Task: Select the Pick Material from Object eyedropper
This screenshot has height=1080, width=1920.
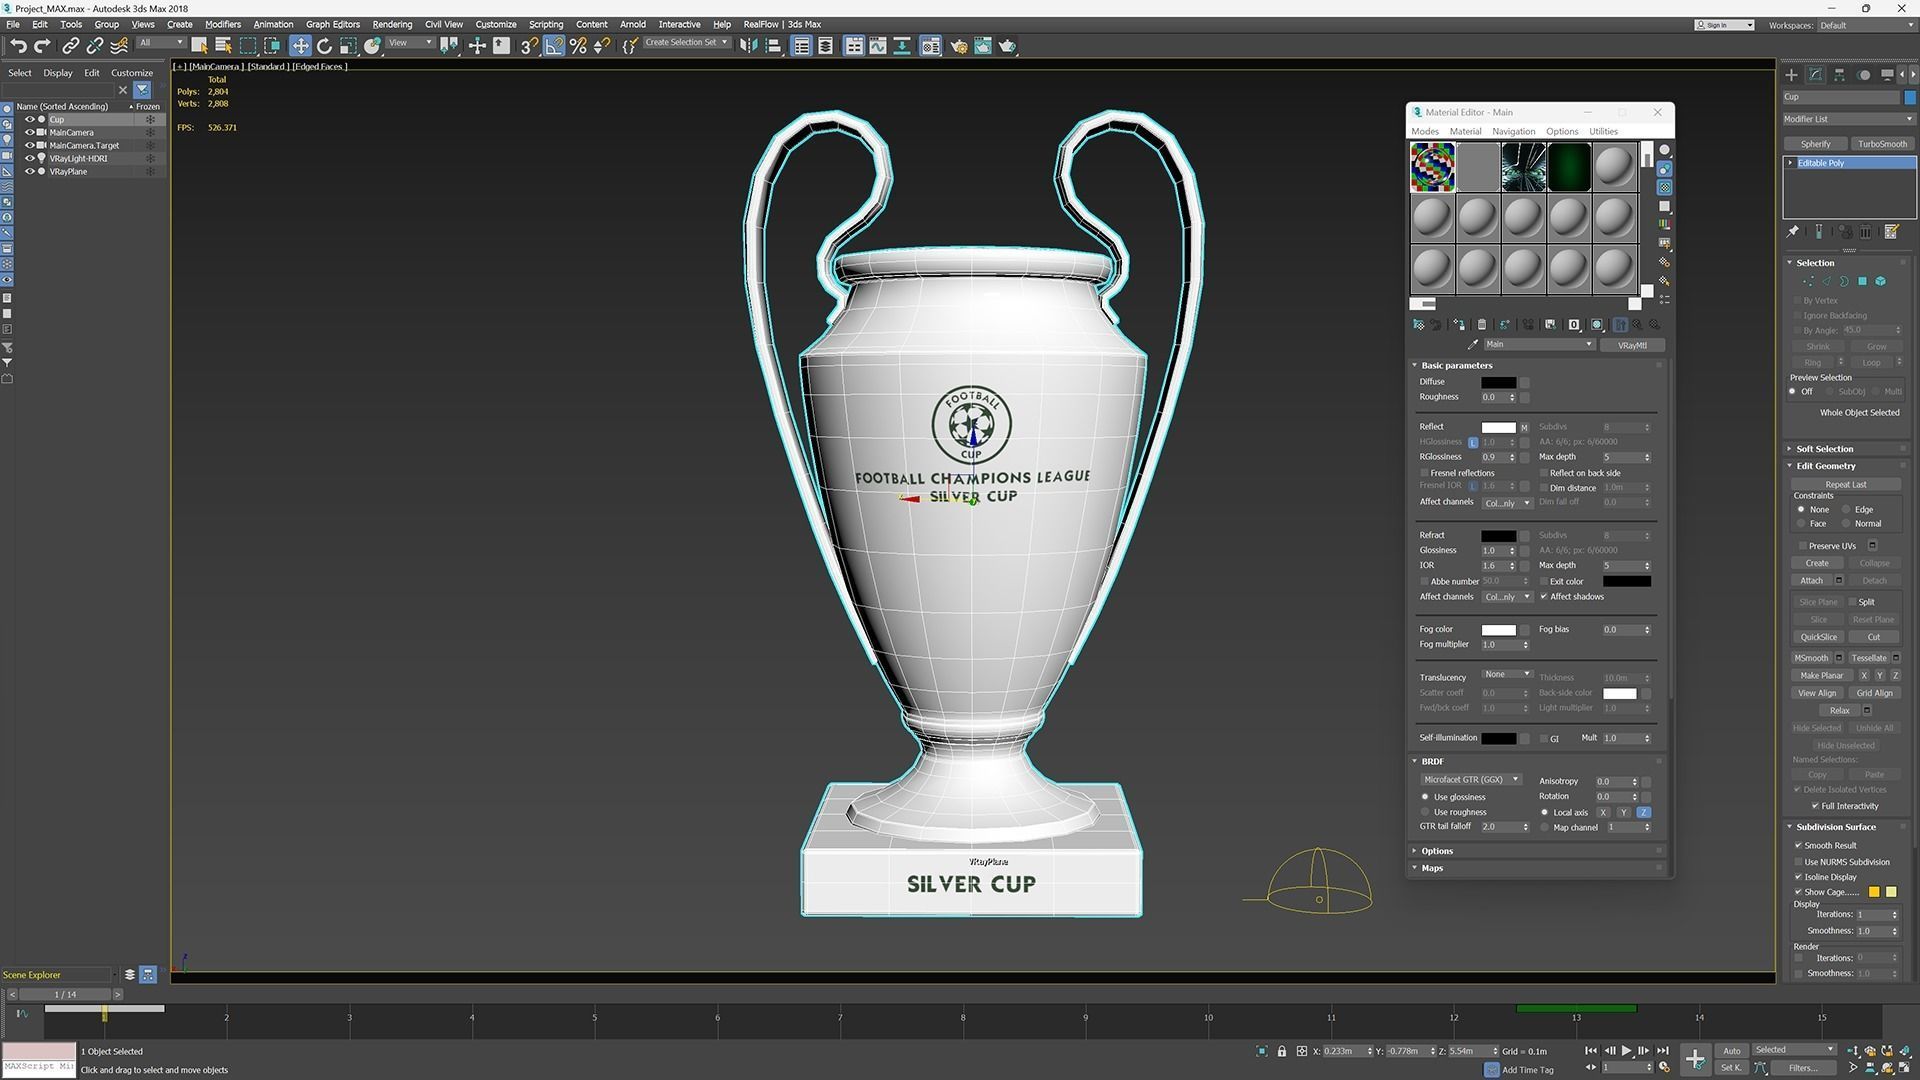Action: pos(1473,344)
